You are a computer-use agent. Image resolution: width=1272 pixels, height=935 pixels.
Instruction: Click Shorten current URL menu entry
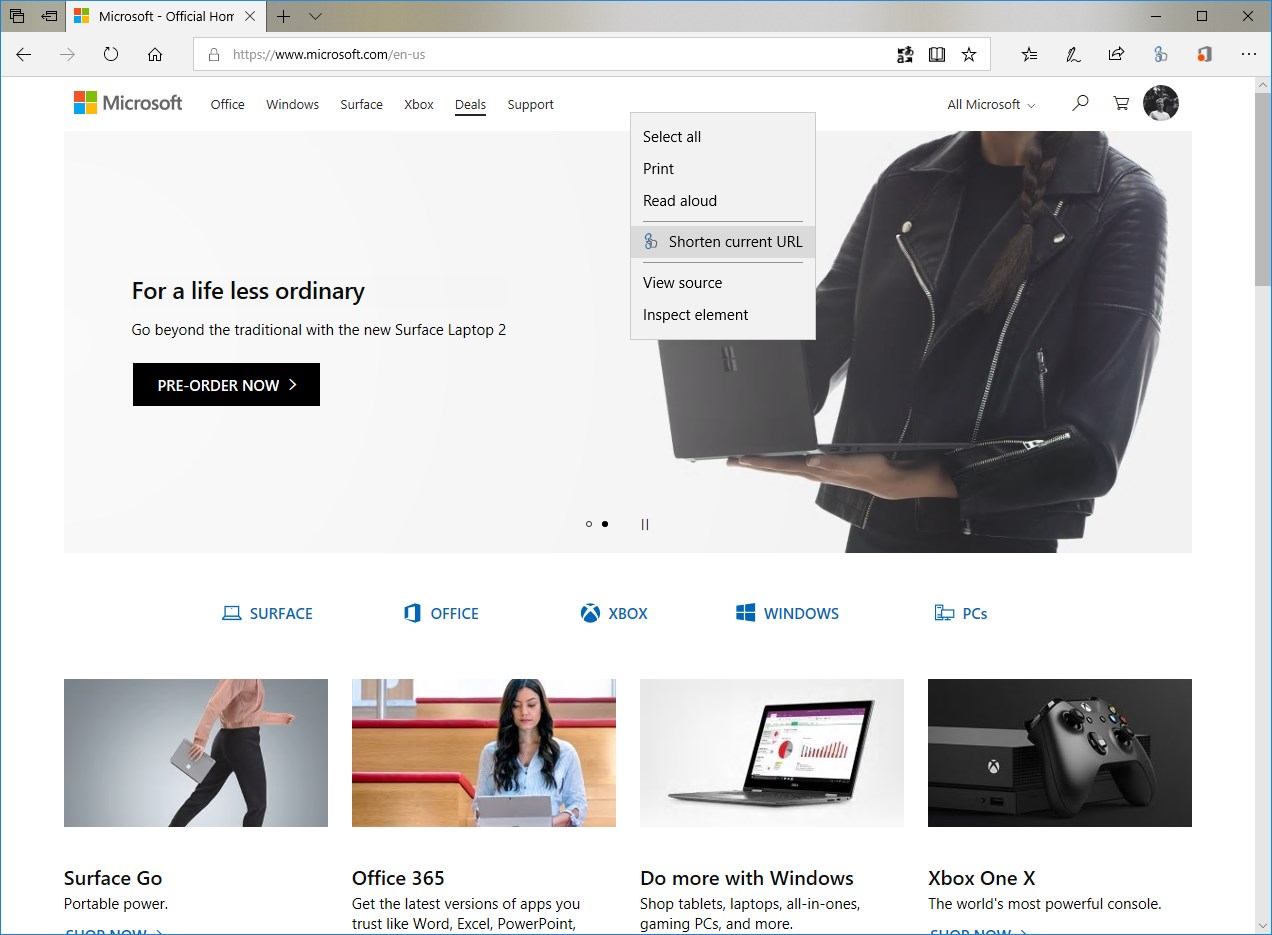(723, 242)
